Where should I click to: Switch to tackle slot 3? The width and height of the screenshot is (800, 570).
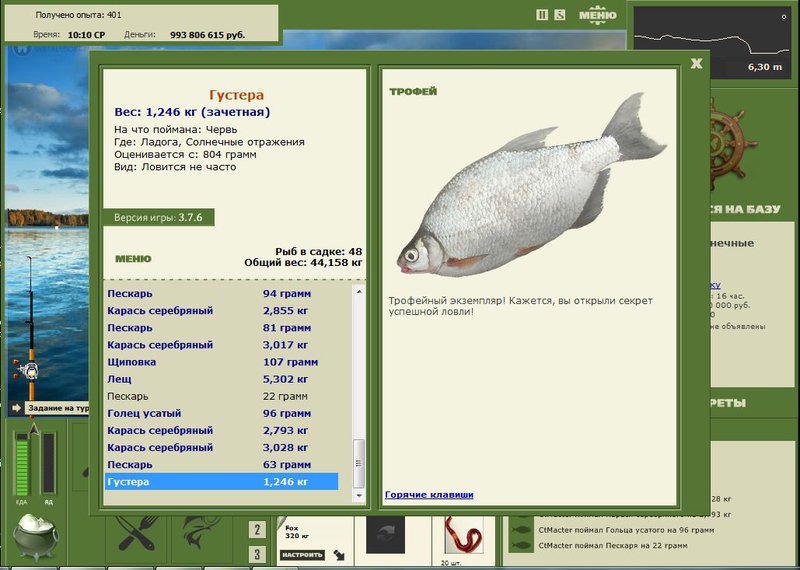pyautogui.click(x=257, y=554)
